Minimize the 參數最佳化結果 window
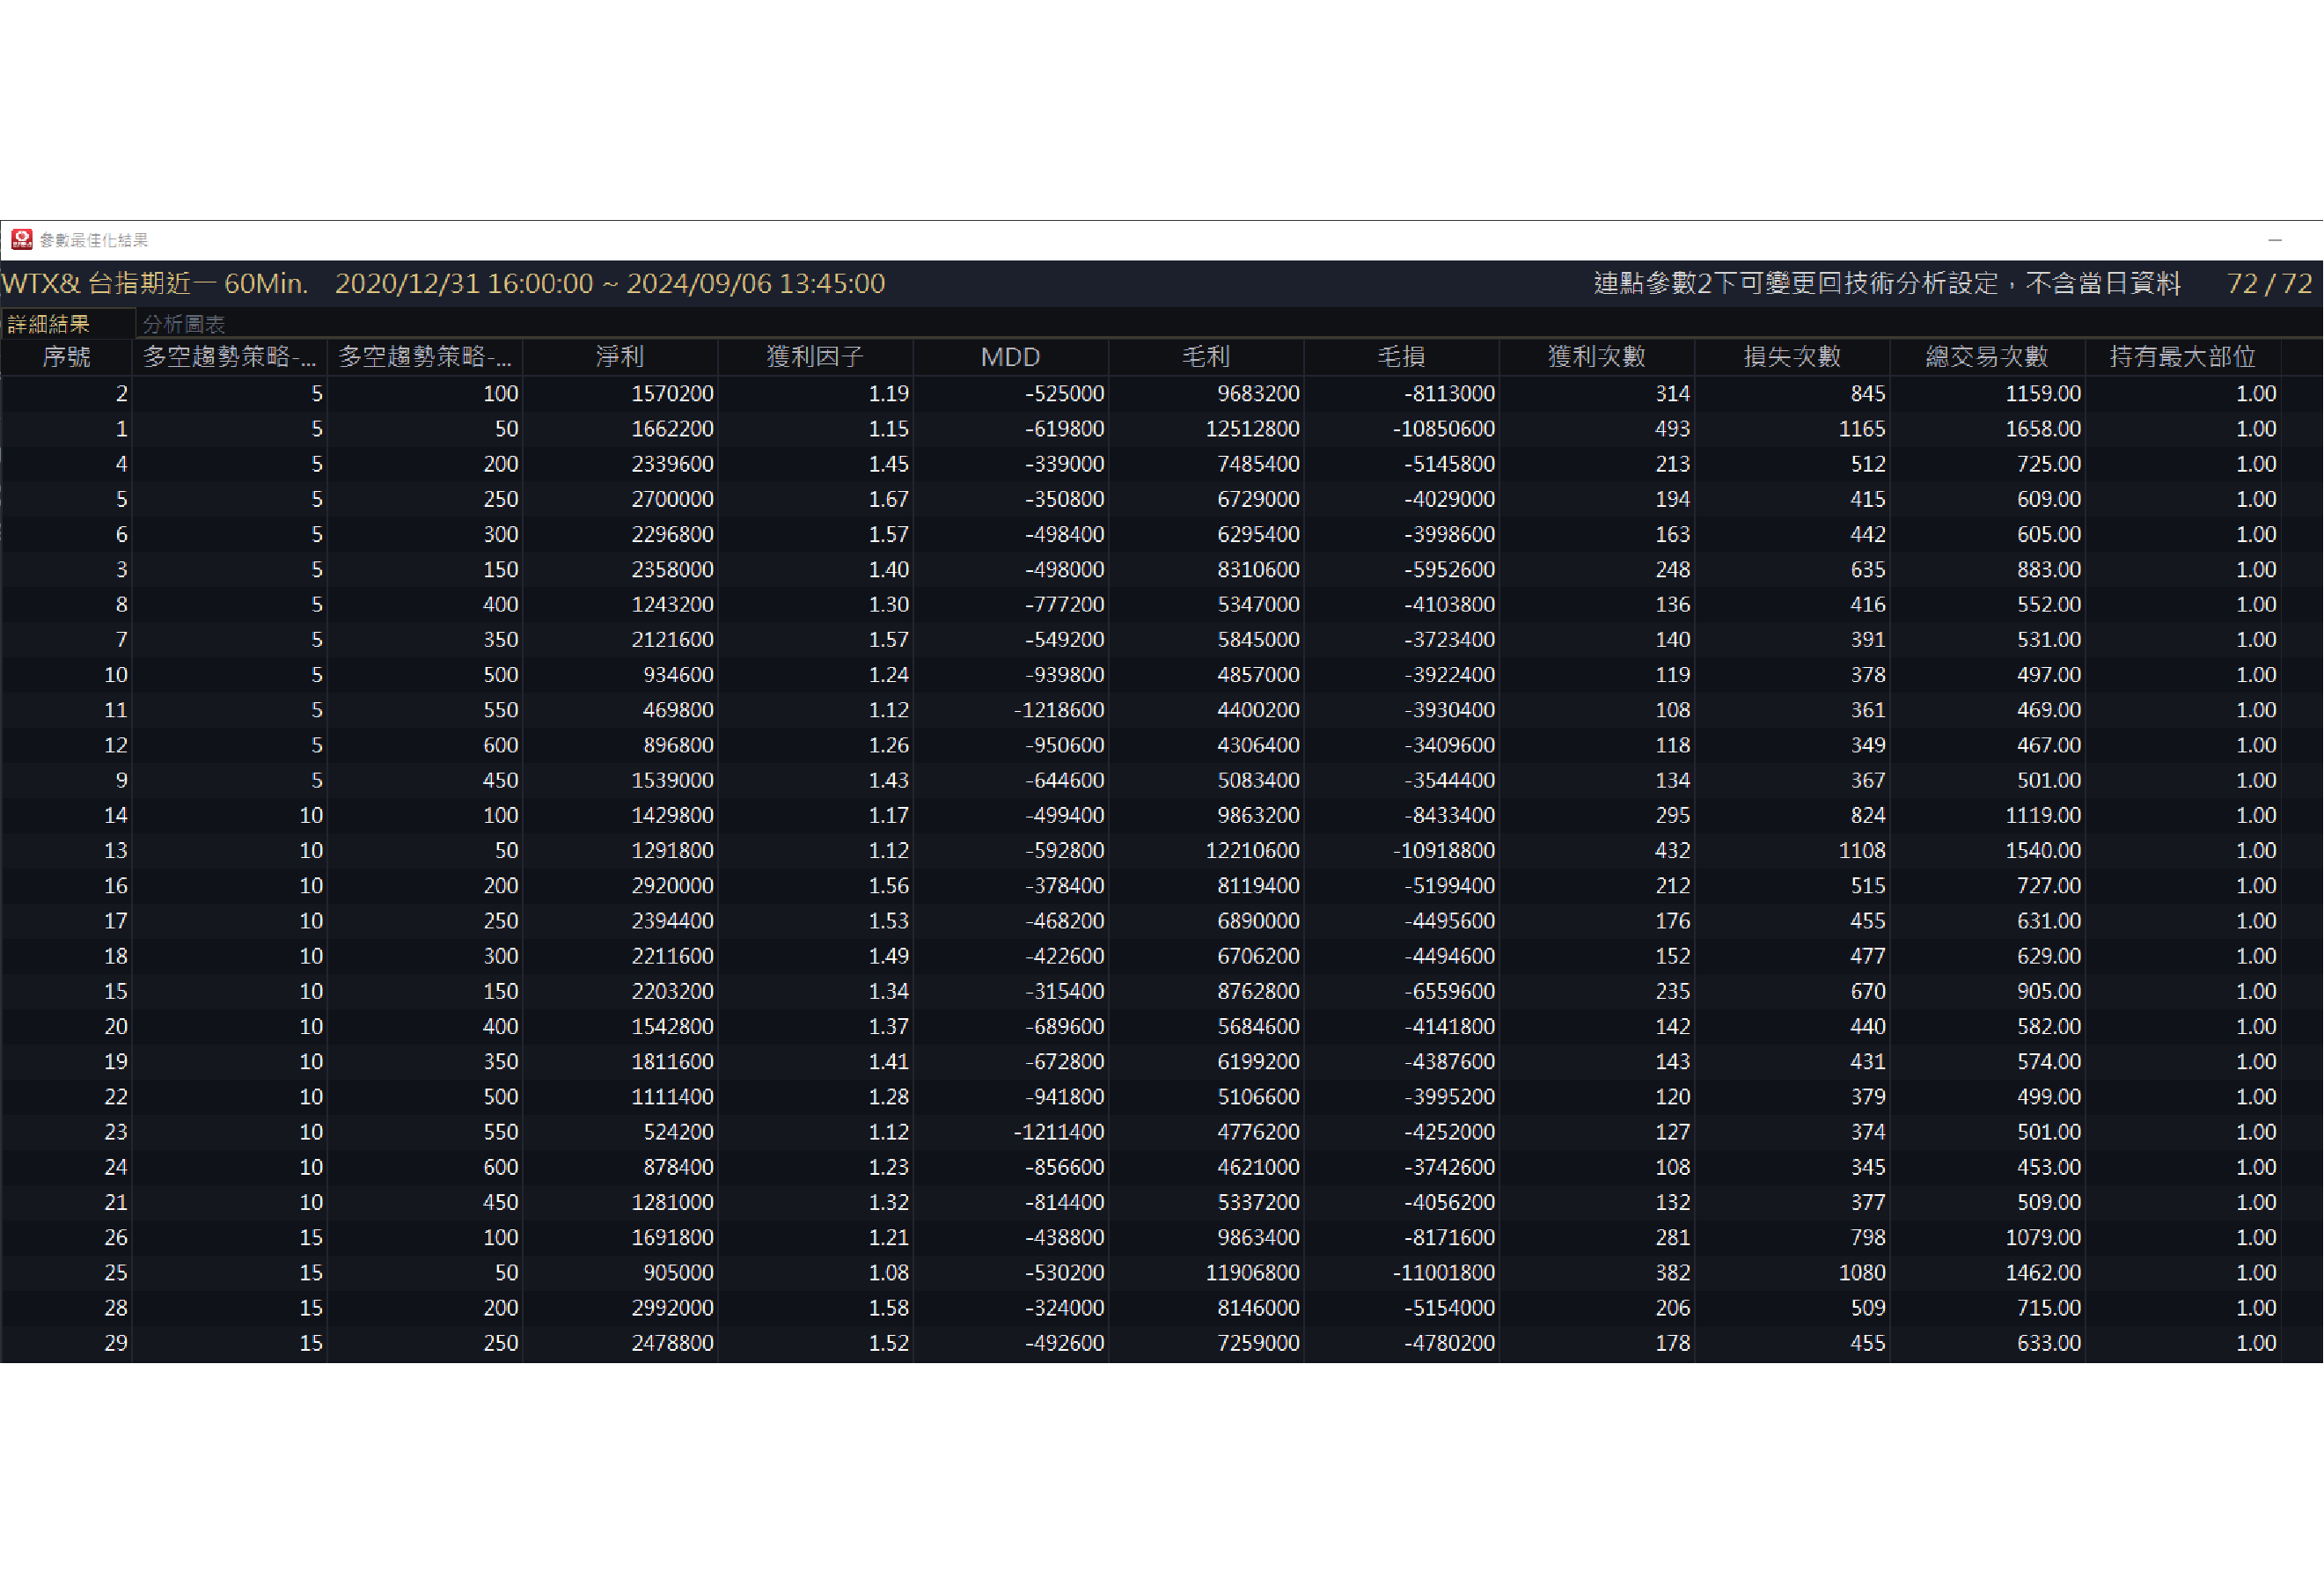The width and height of the screenshot is (2324, 1584). click(x=2276, y=240)
